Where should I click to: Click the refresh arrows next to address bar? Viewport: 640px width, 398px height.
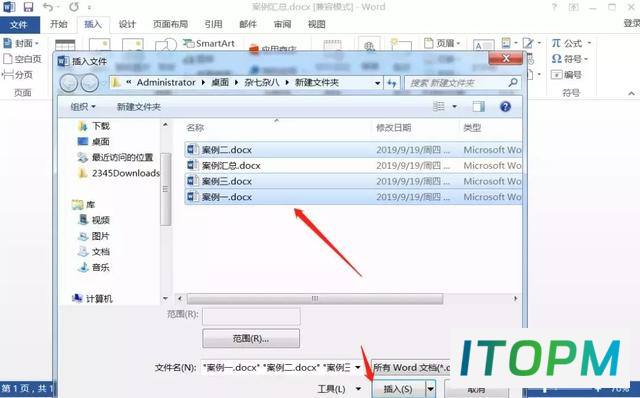click(392, 83)
